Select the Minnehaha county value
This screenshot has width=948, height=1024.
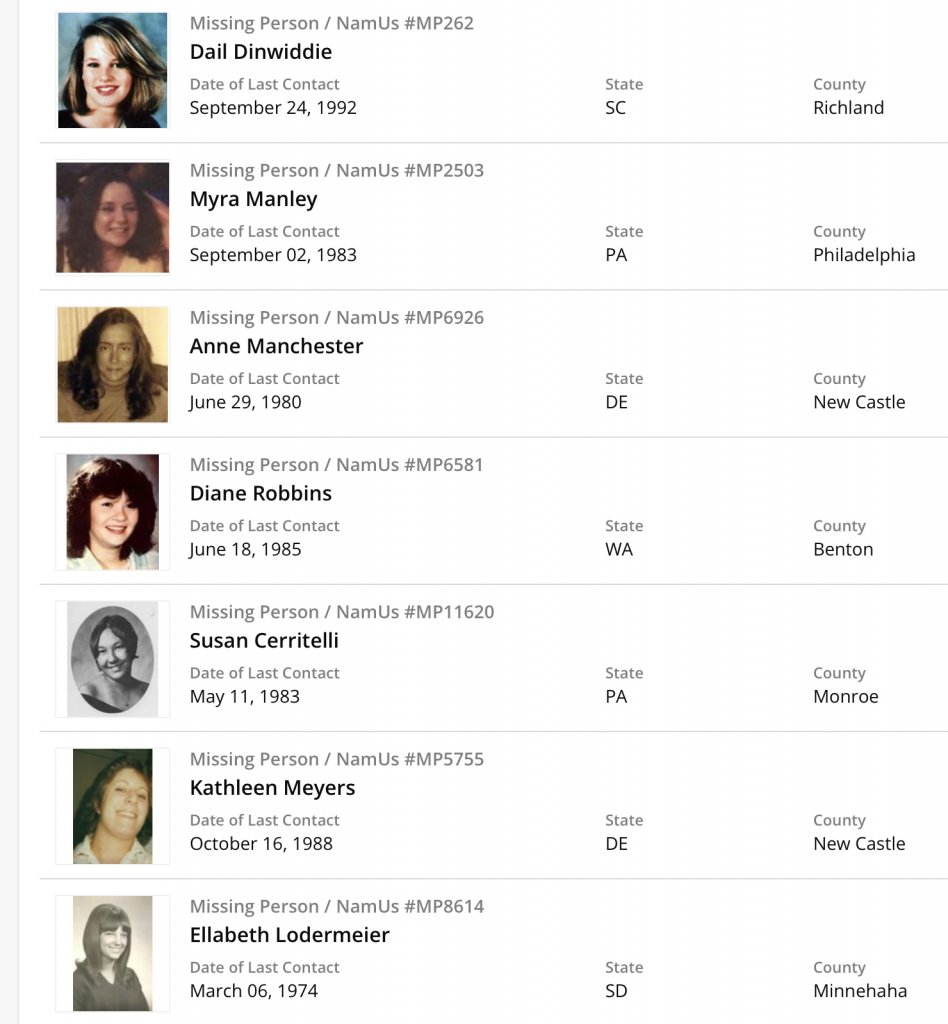coord(860,991)
